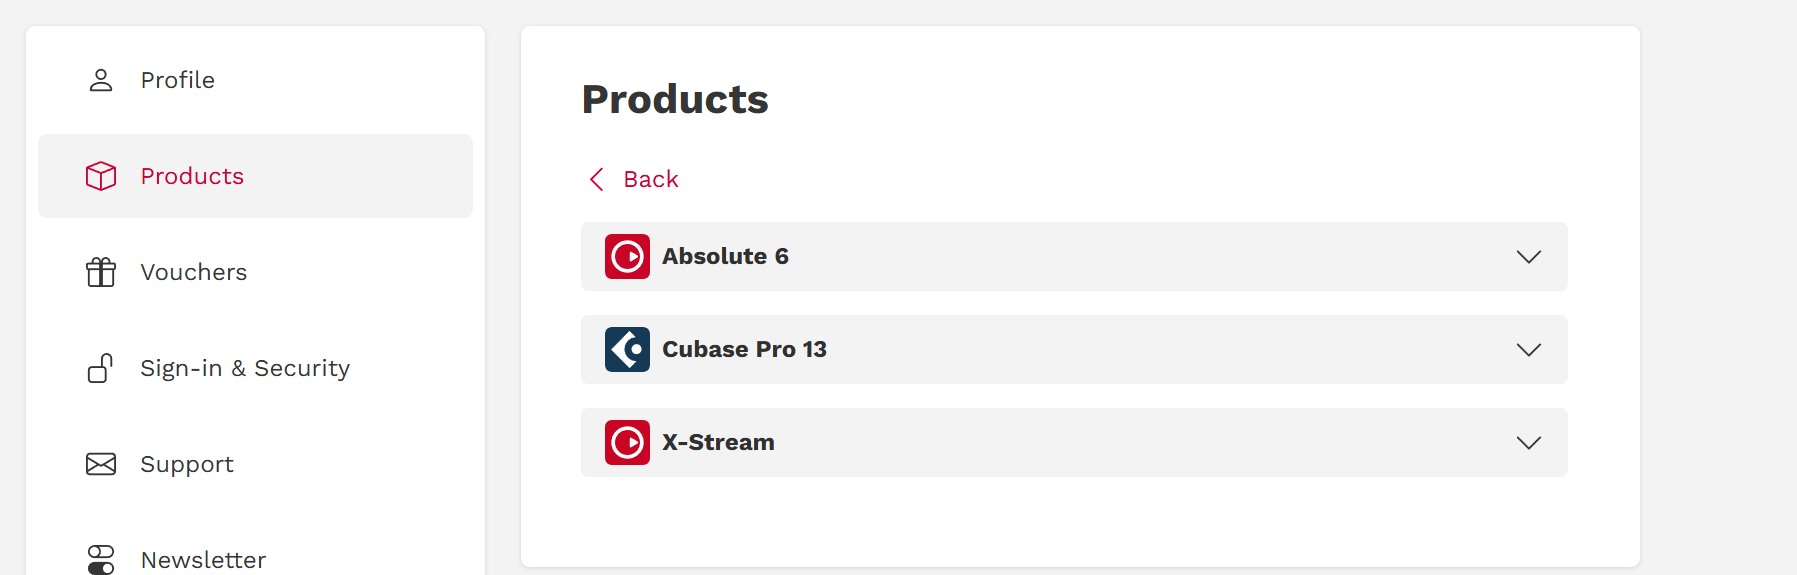The height and width of the screenshot is (575, 1797).
Task: Click the left arrow beside Back
Action: click(x=597, y=179)
